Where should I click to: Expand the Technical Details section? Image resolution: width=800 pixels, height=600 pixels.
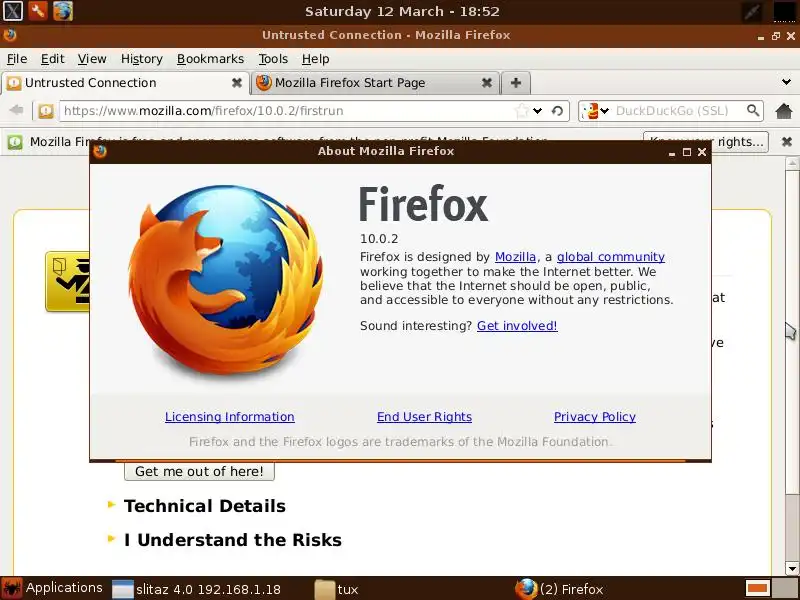point(205,506)
